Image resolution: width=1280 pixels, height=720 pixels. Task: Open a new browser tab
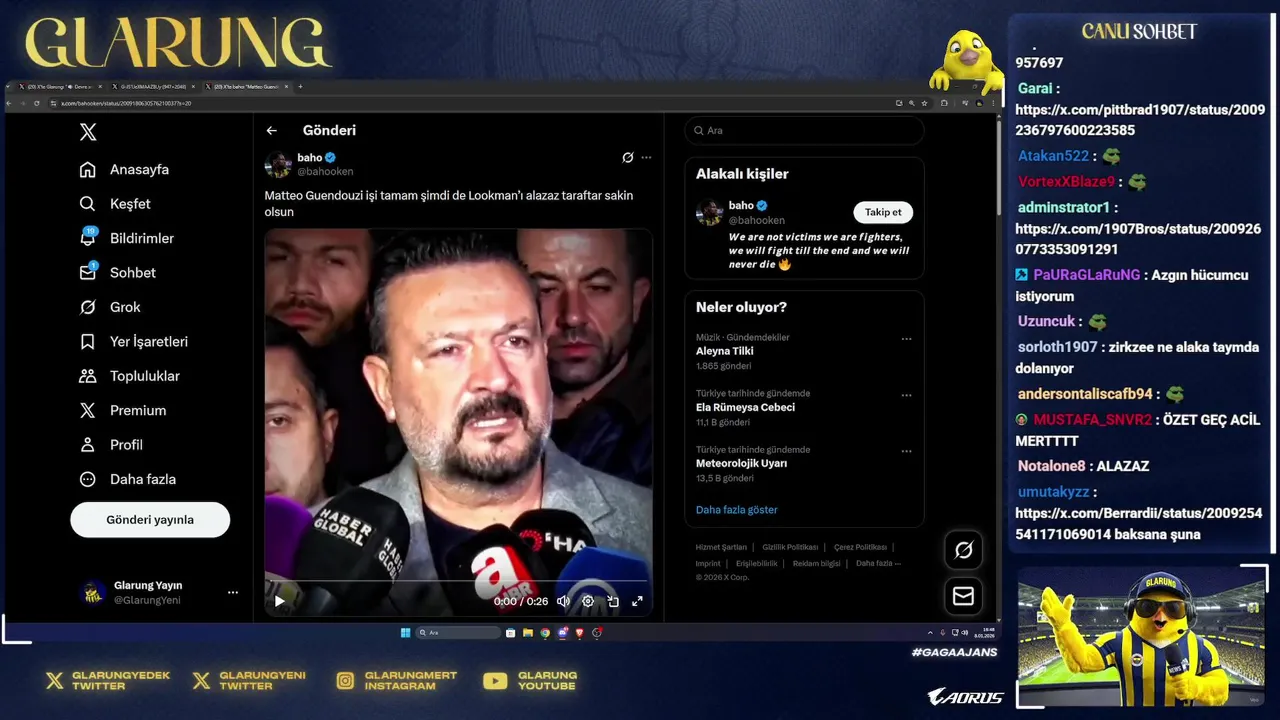coord(300,87)
